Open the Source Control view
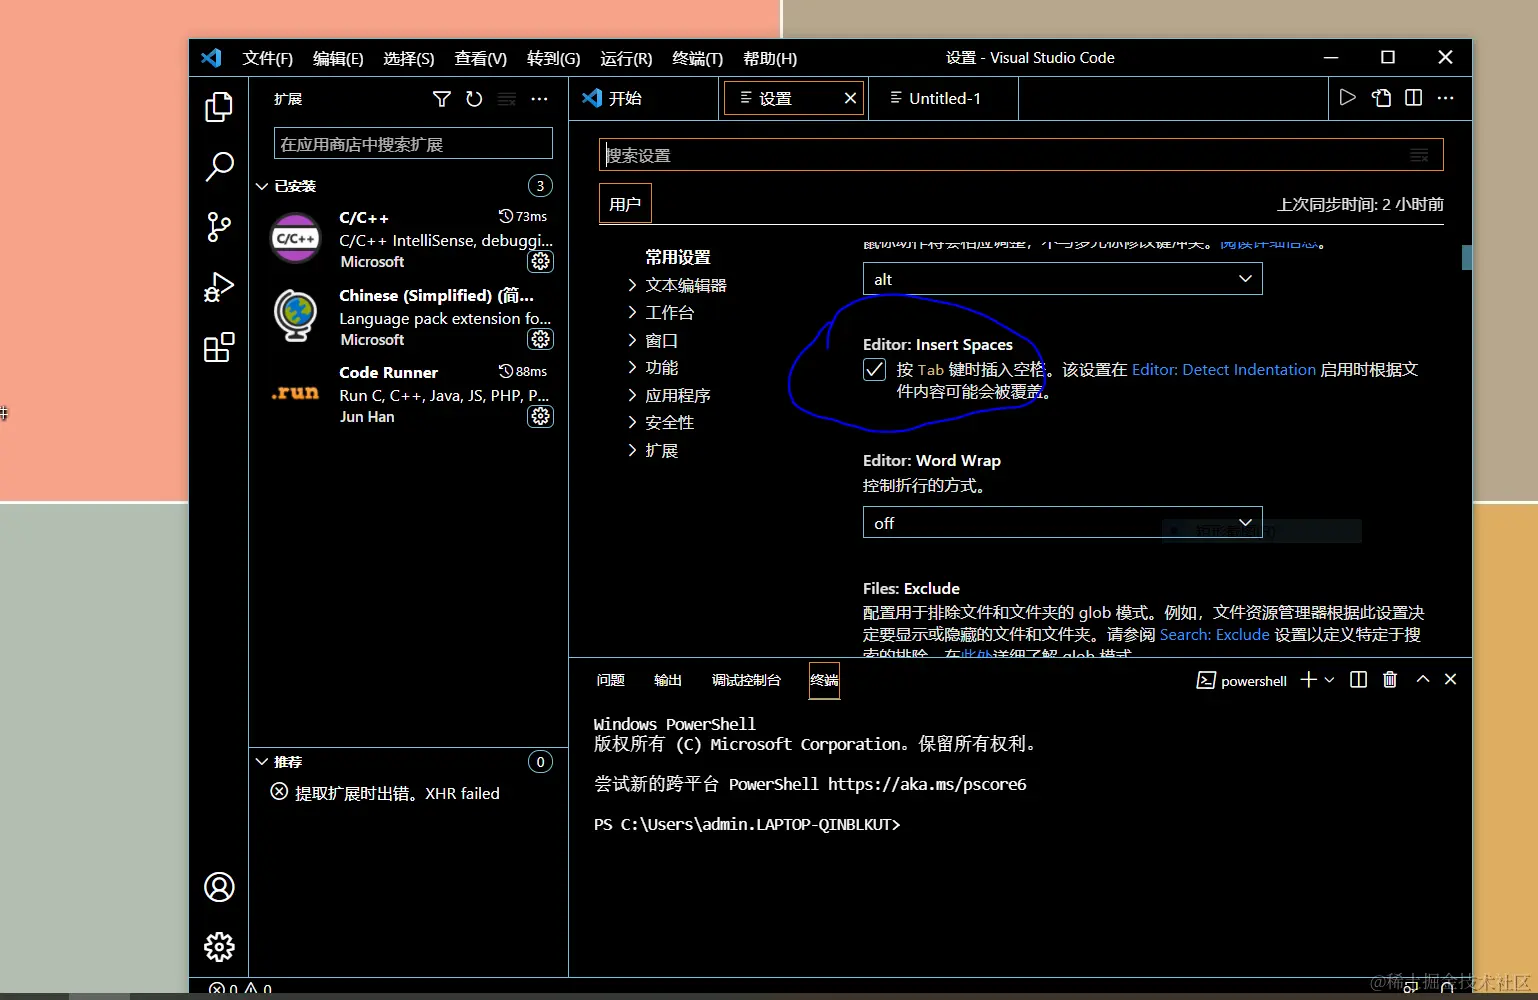Screen dimensions: 1538x1000 click(x=219, y=227)
